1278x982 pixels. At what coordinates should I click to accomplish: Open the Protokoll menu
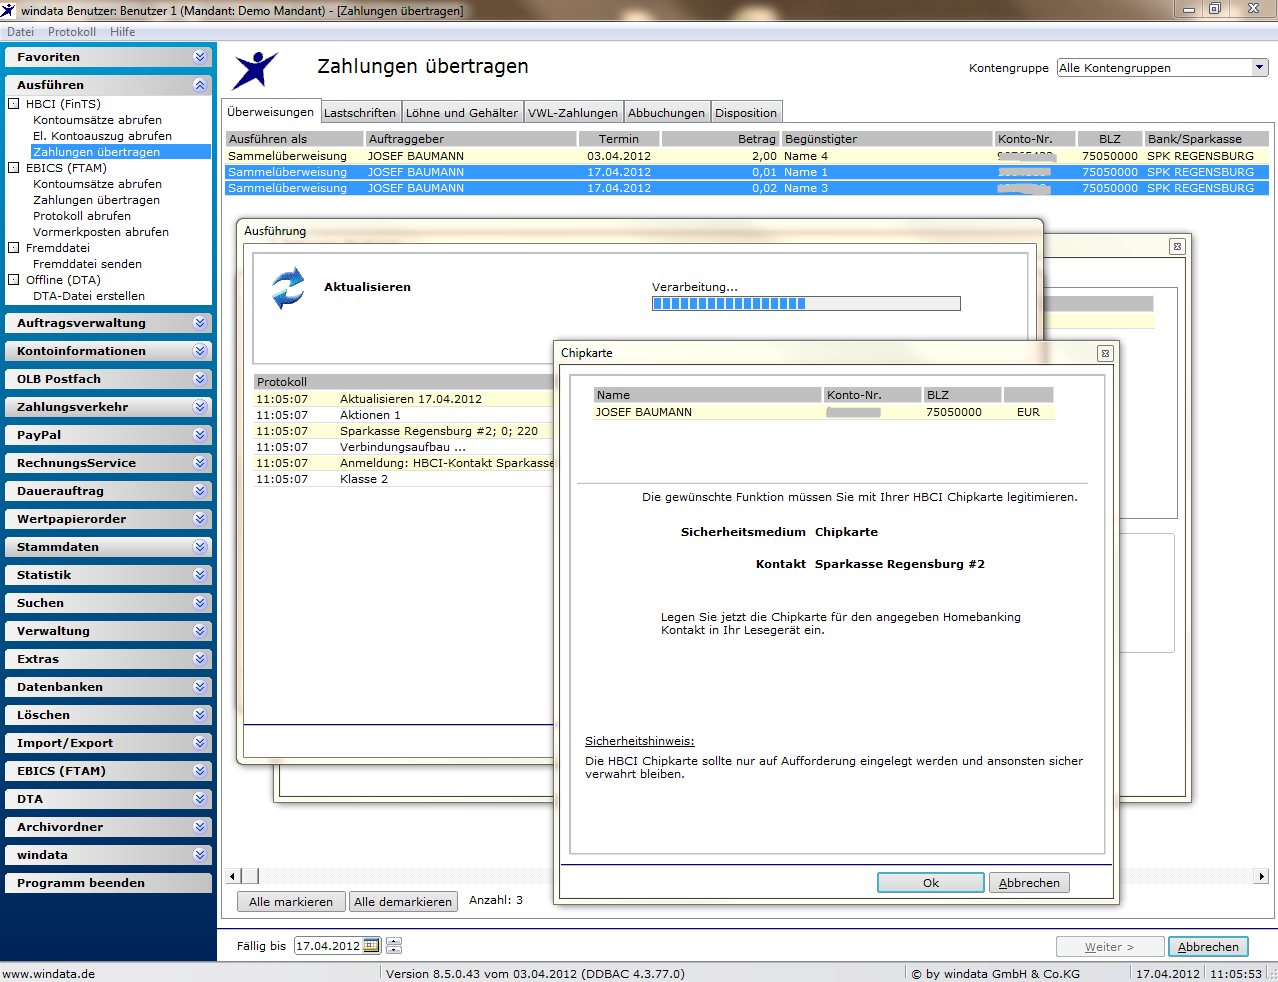click(72, 32)
